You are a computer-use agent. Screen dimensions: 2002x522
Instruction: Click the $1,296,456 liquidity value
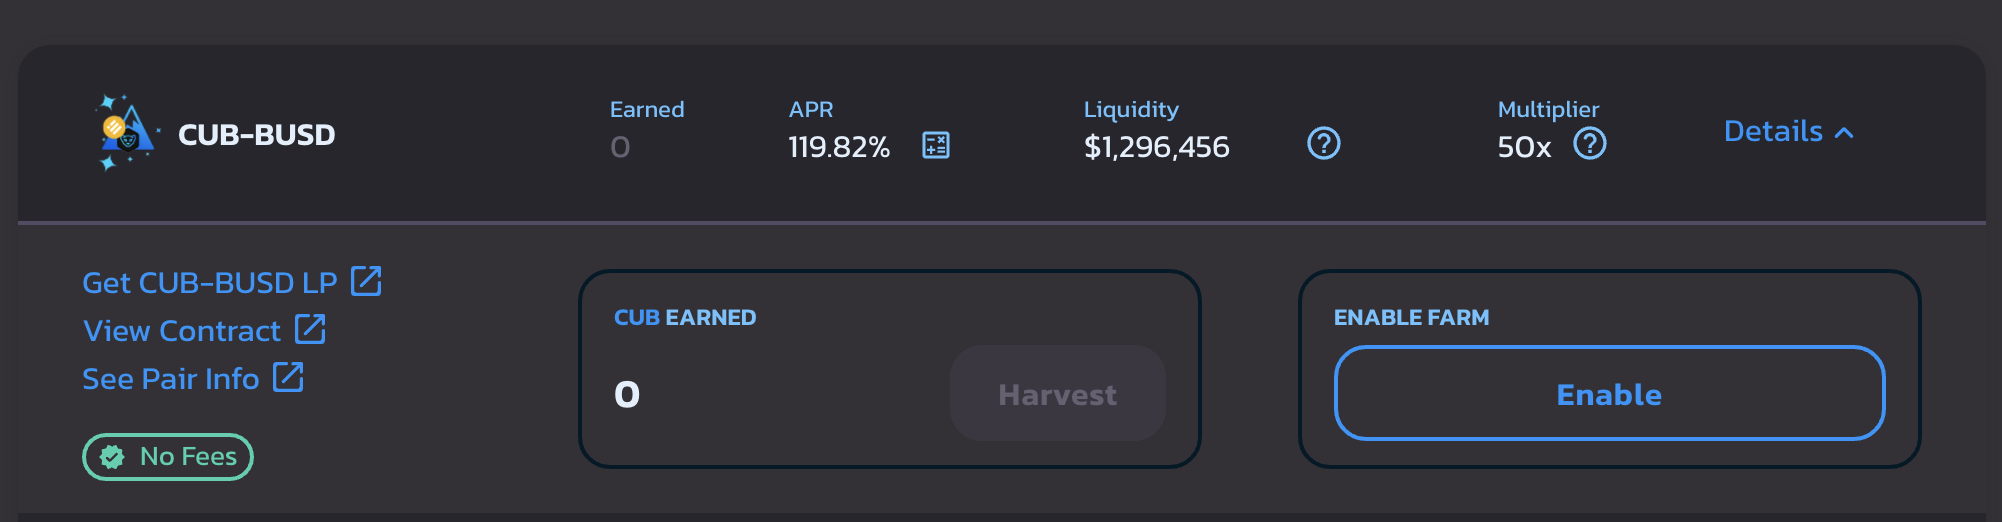point(1156,148)
